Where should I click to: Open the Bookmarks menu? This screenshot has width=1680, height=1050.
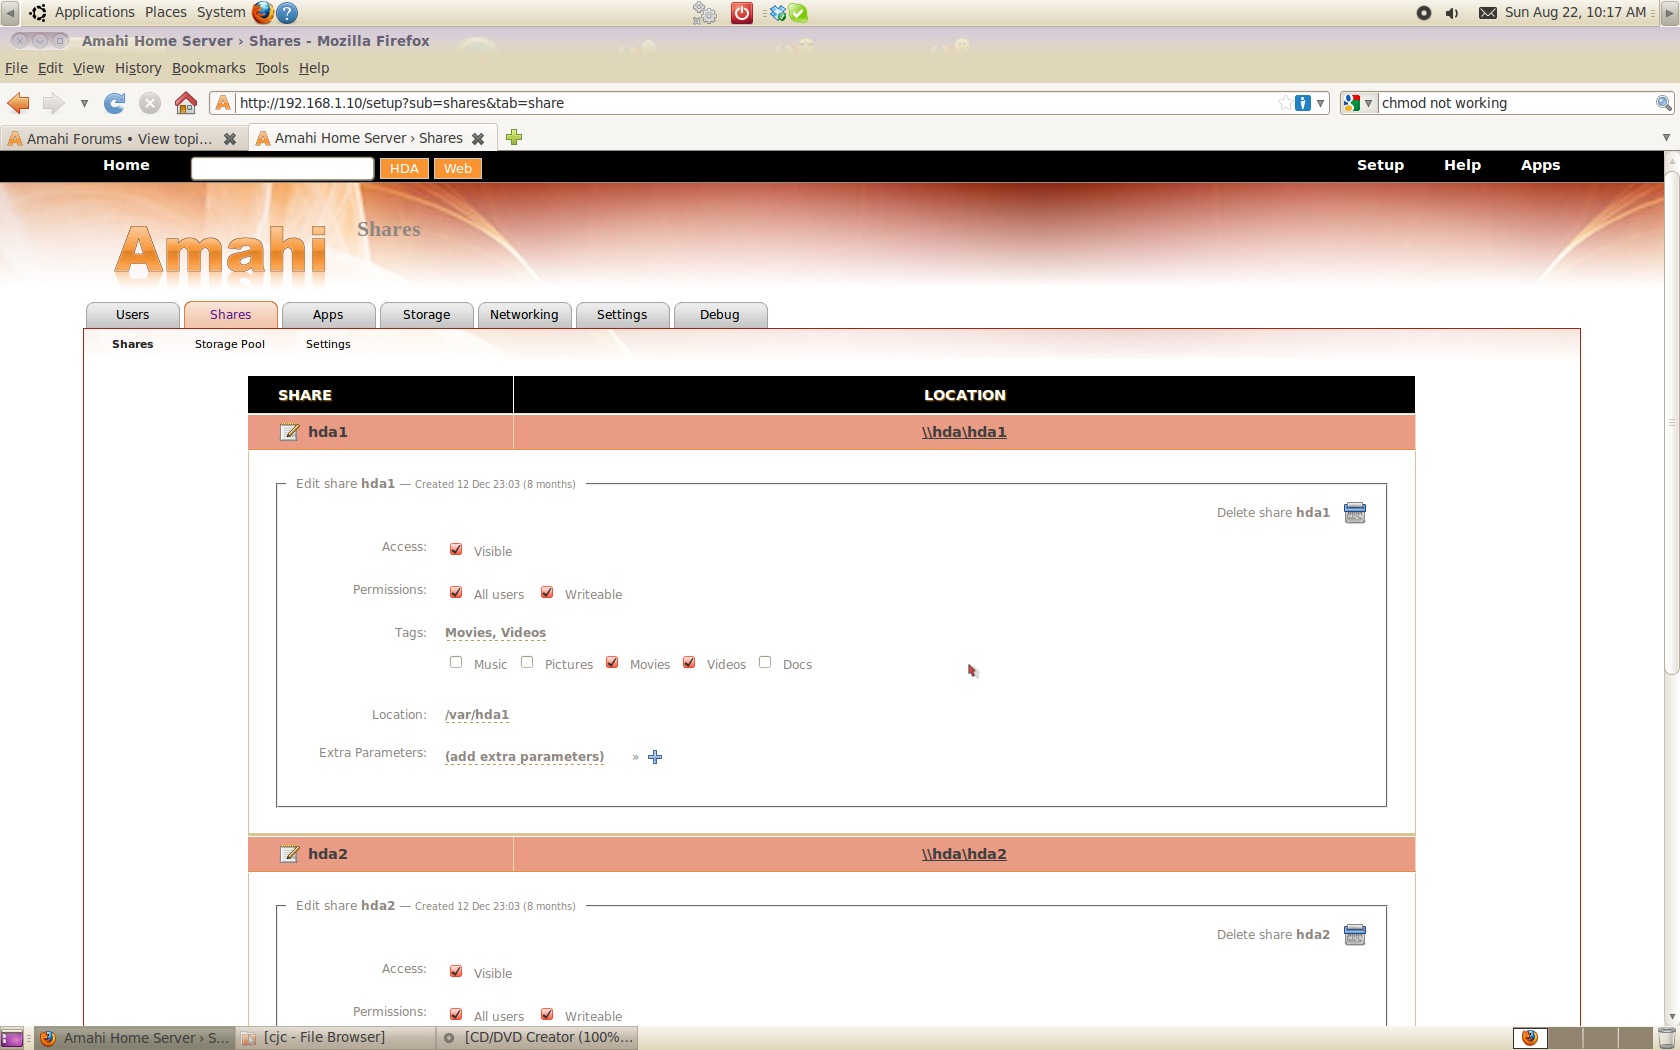208,68
